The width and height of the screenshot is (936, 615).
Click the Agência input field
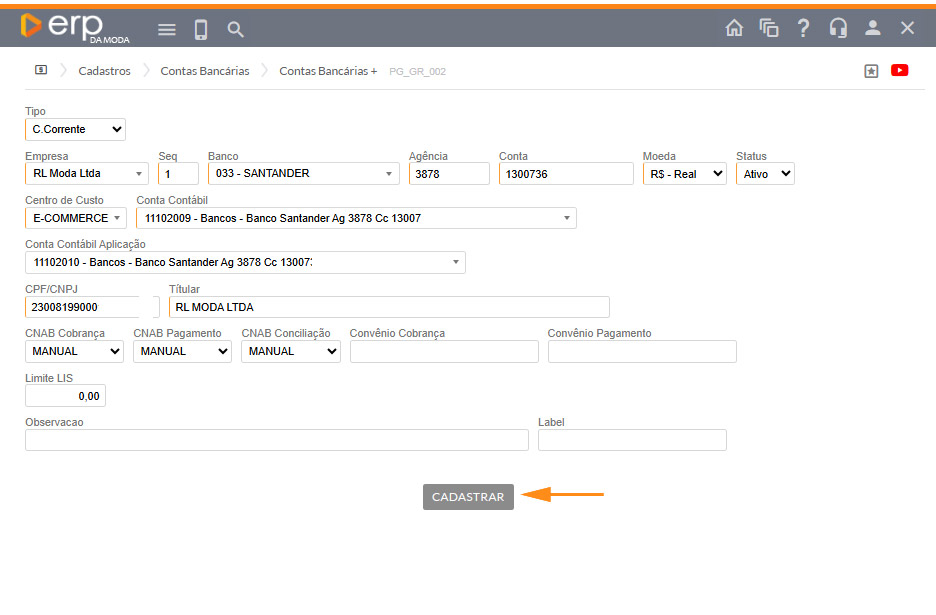tap(449, 174)
